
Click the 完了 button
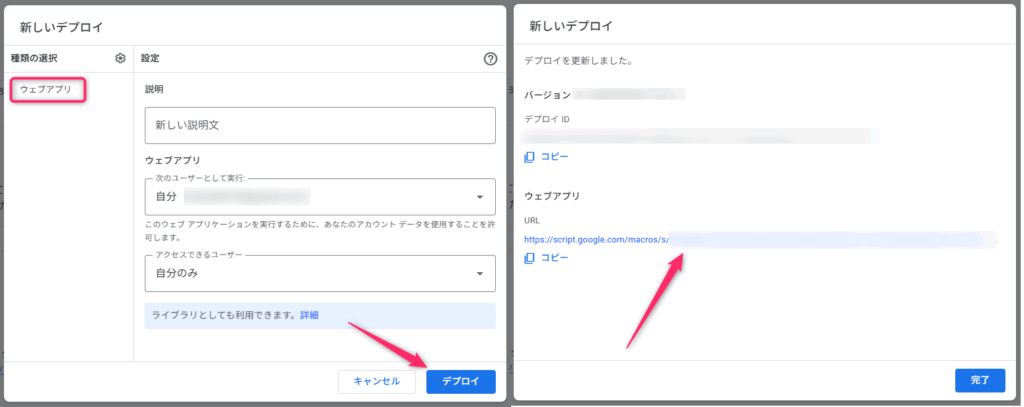click(980, 380)
